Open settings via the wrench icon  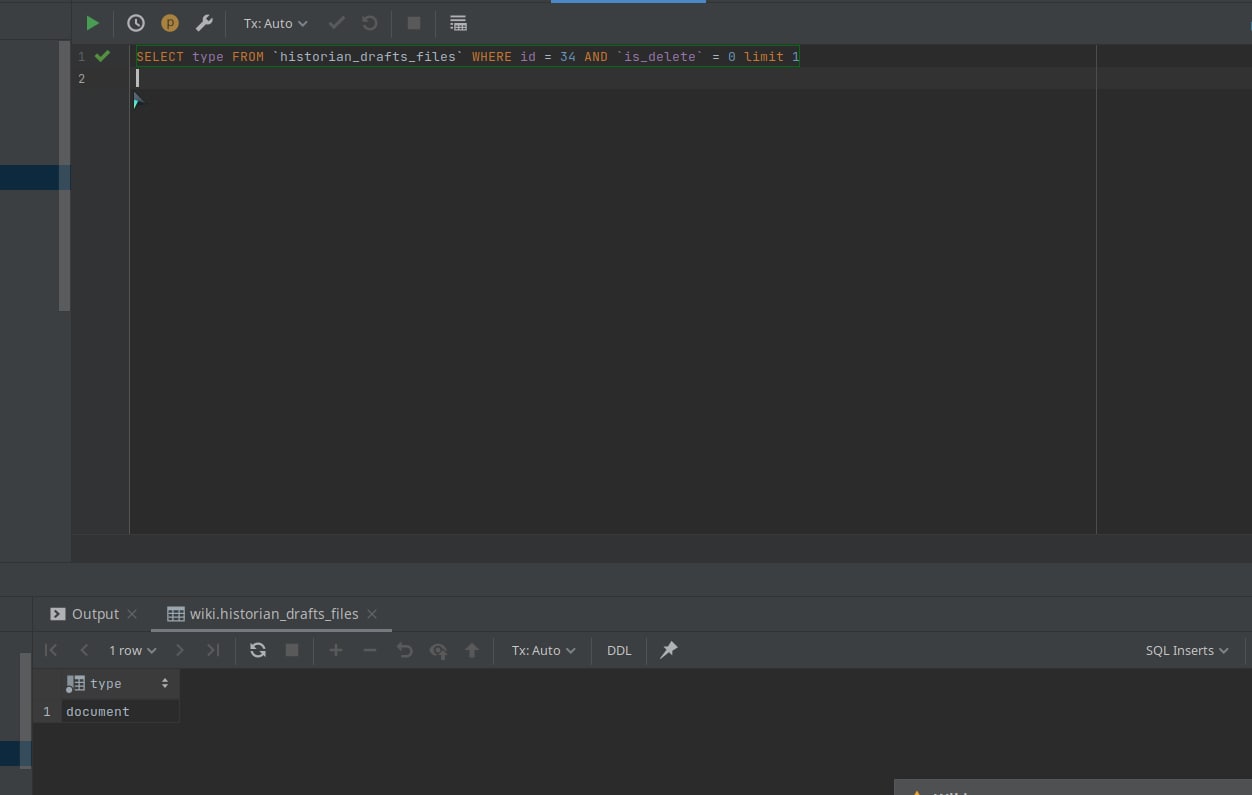(204, 23)
